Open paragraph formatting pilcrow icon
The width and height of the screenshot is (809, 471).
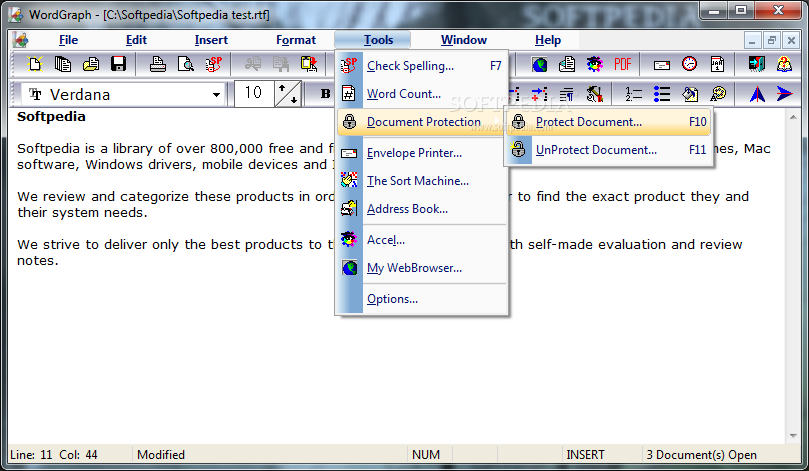point(567,94)
